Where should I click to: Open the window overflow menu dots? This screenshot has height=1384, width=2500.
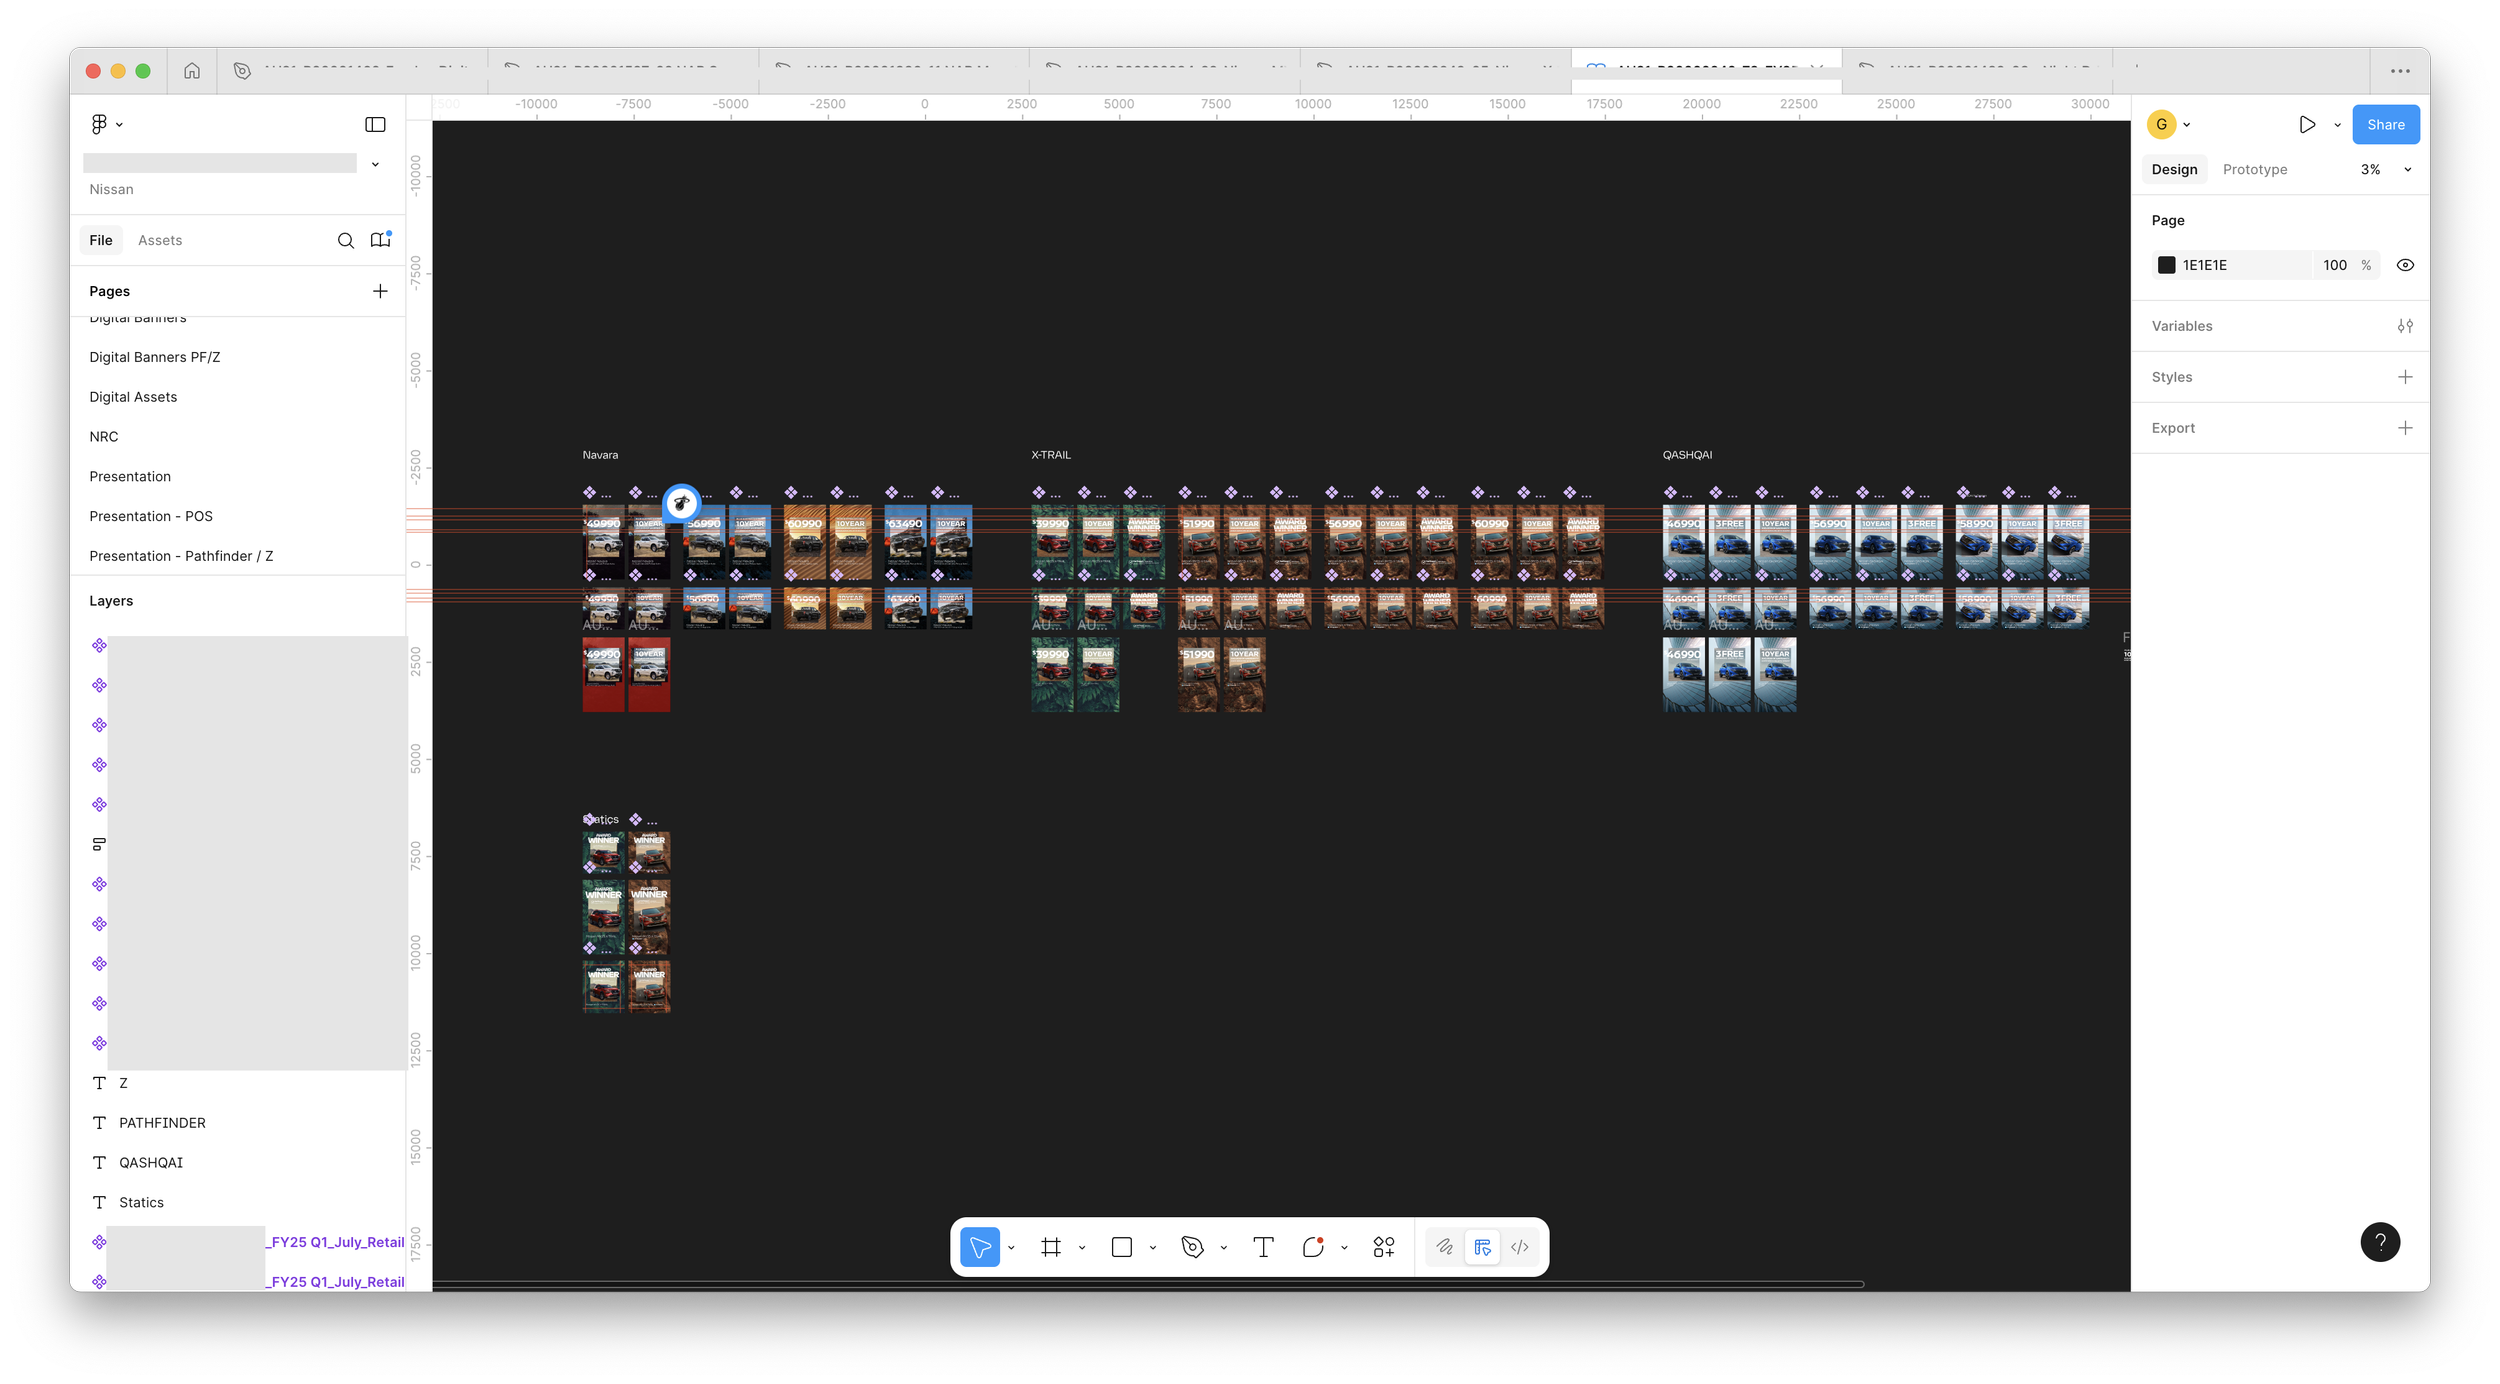[2400, 71]
